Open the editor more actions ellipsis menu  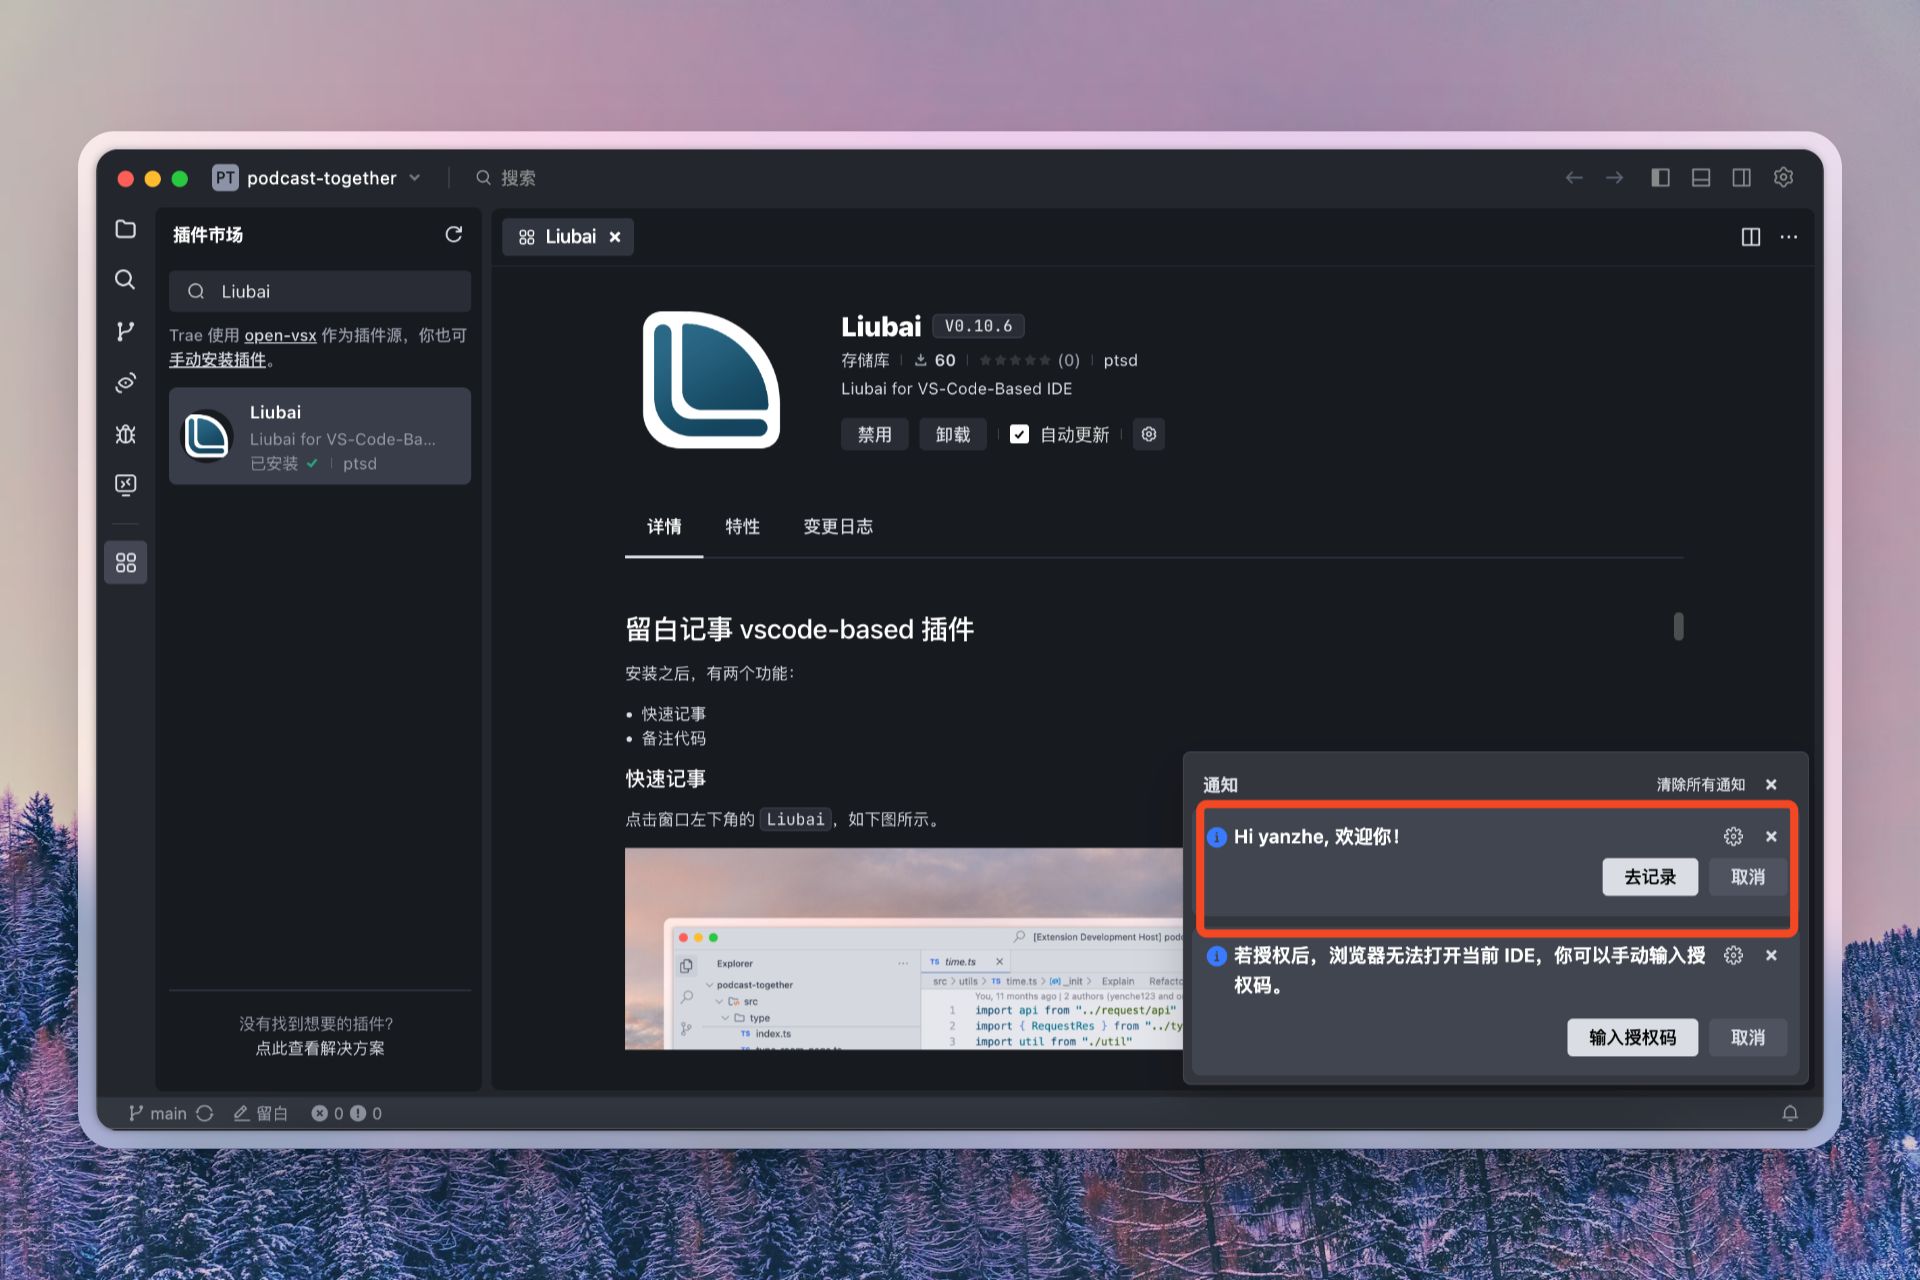pos(1788,237)
